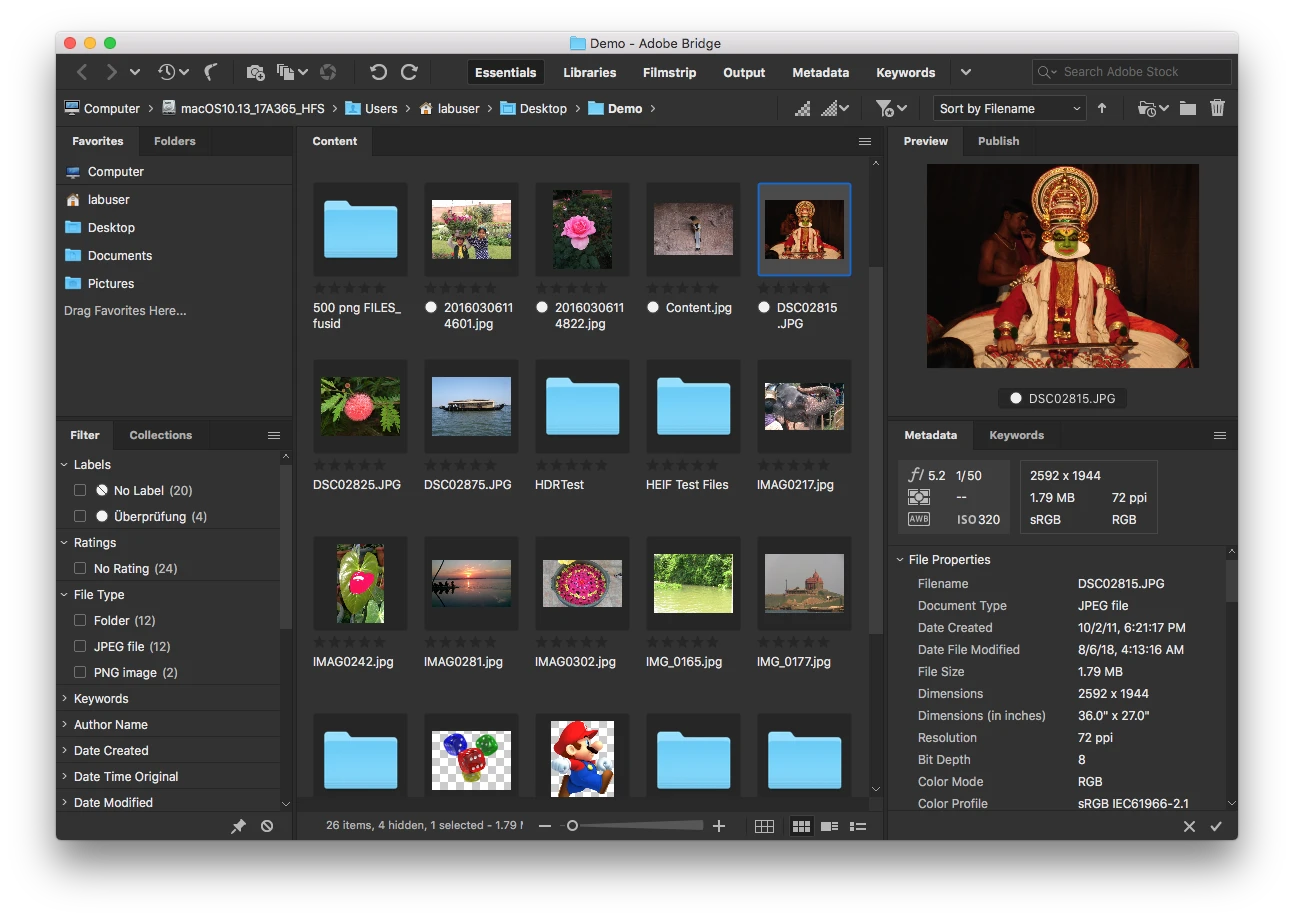Enable the JPEG file filter
The height and width of the screenshot is (920, 1294).
click(x=80, y=646)
